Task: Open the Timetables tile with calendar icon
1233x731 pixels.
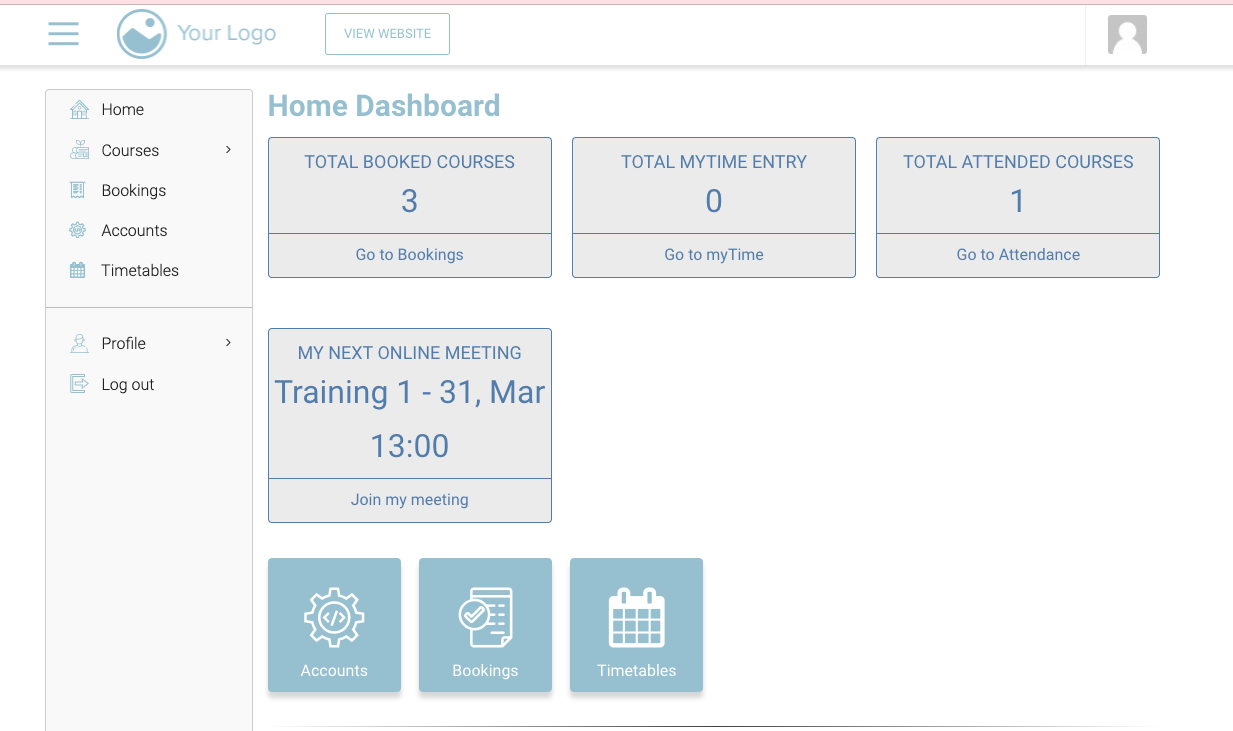Action: [636, 625]
